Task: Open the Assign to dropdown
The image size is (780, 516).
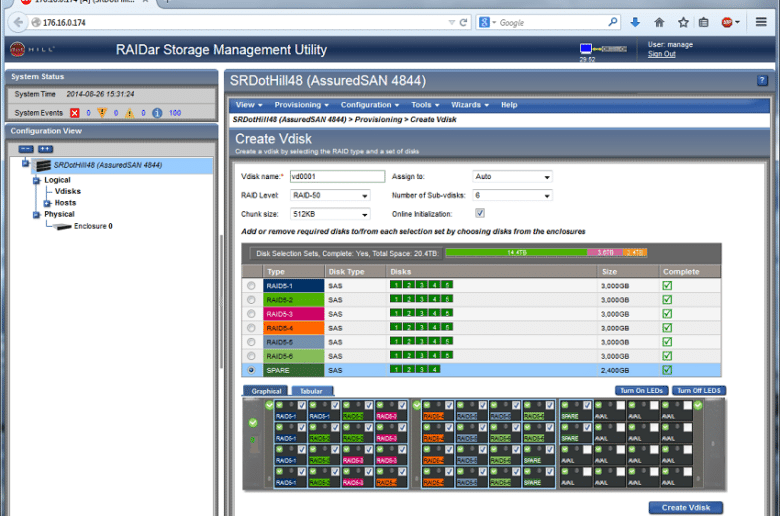Action: 512,177
